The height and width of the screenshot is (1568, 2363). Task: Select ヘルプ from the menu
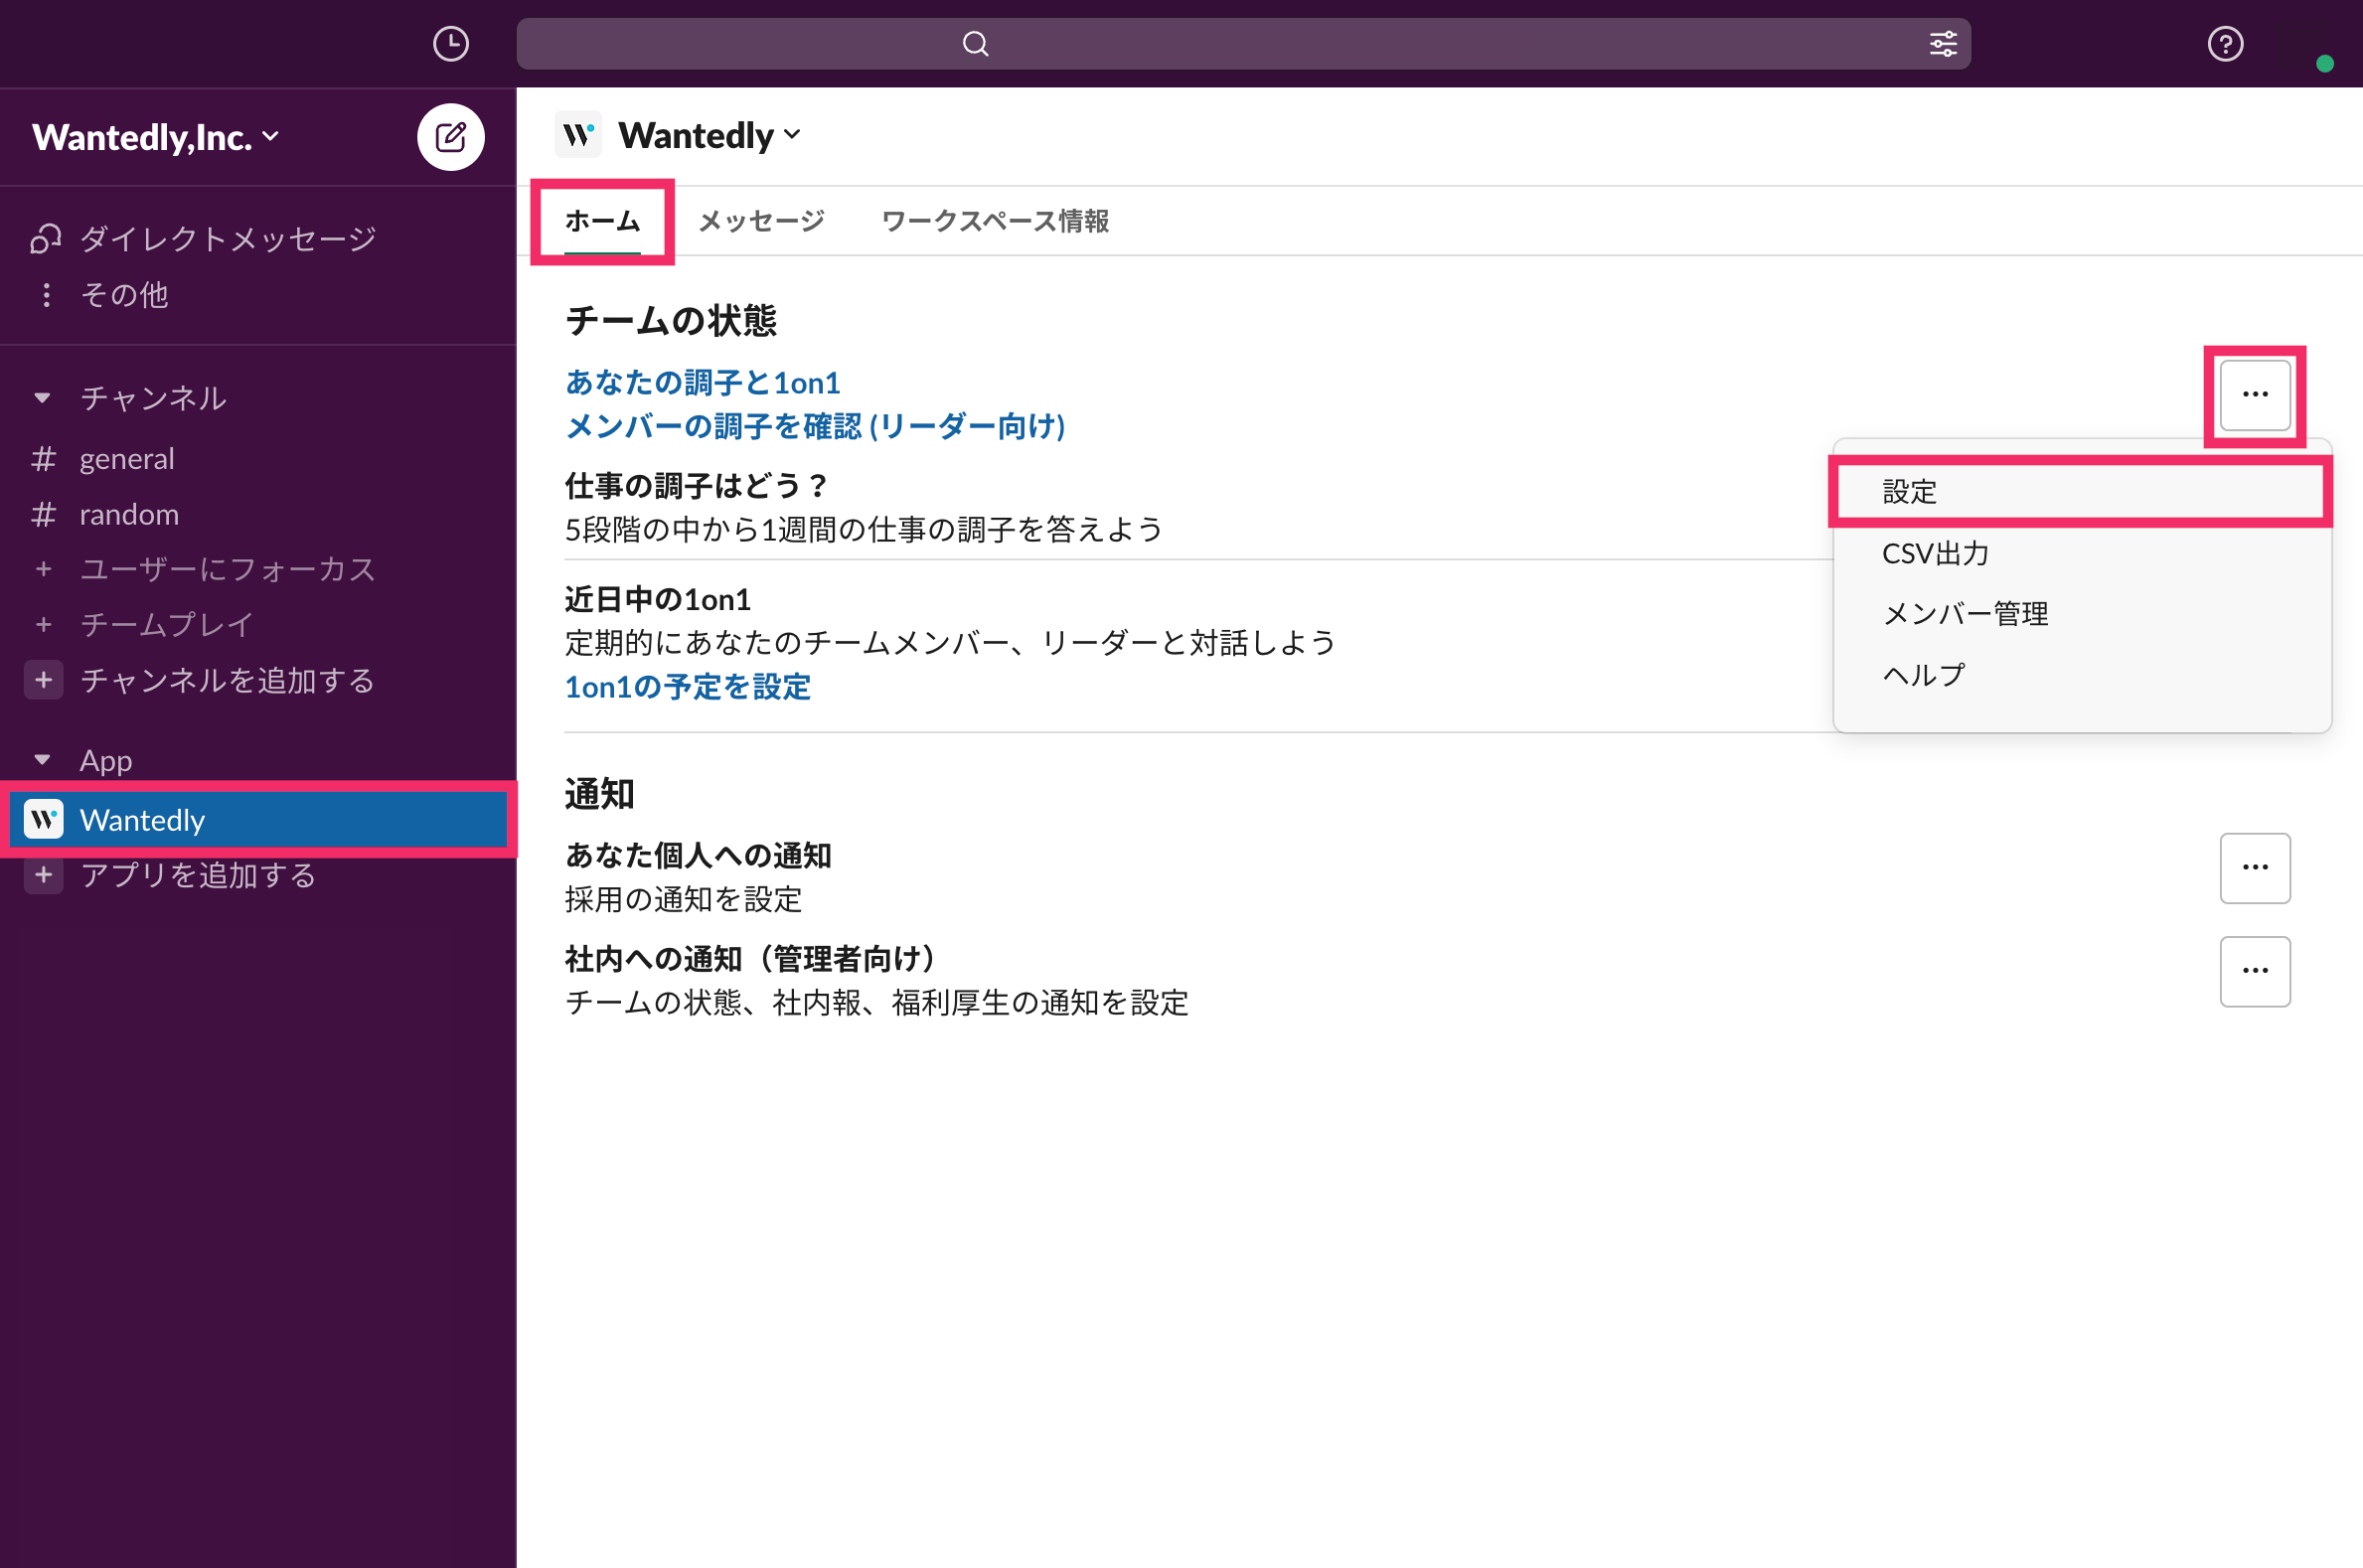[x=2081, y=675]
